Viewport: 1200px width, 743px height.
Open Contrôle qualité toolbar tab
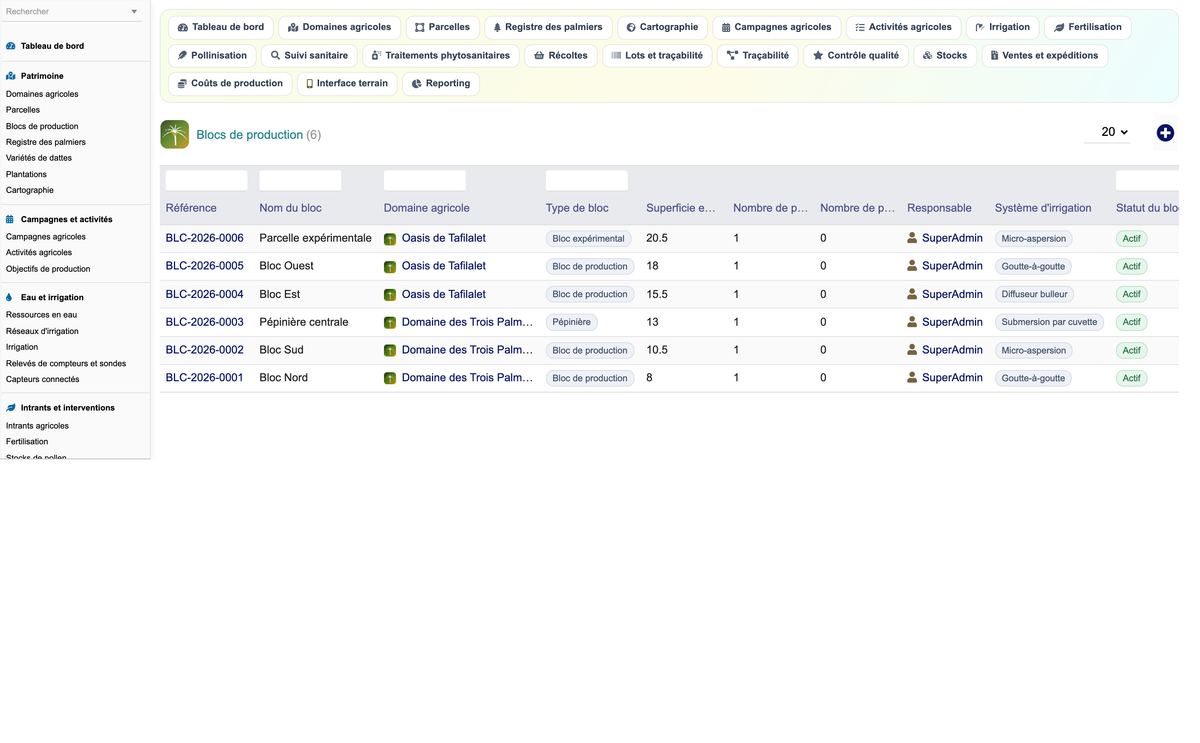pos(856,55)
